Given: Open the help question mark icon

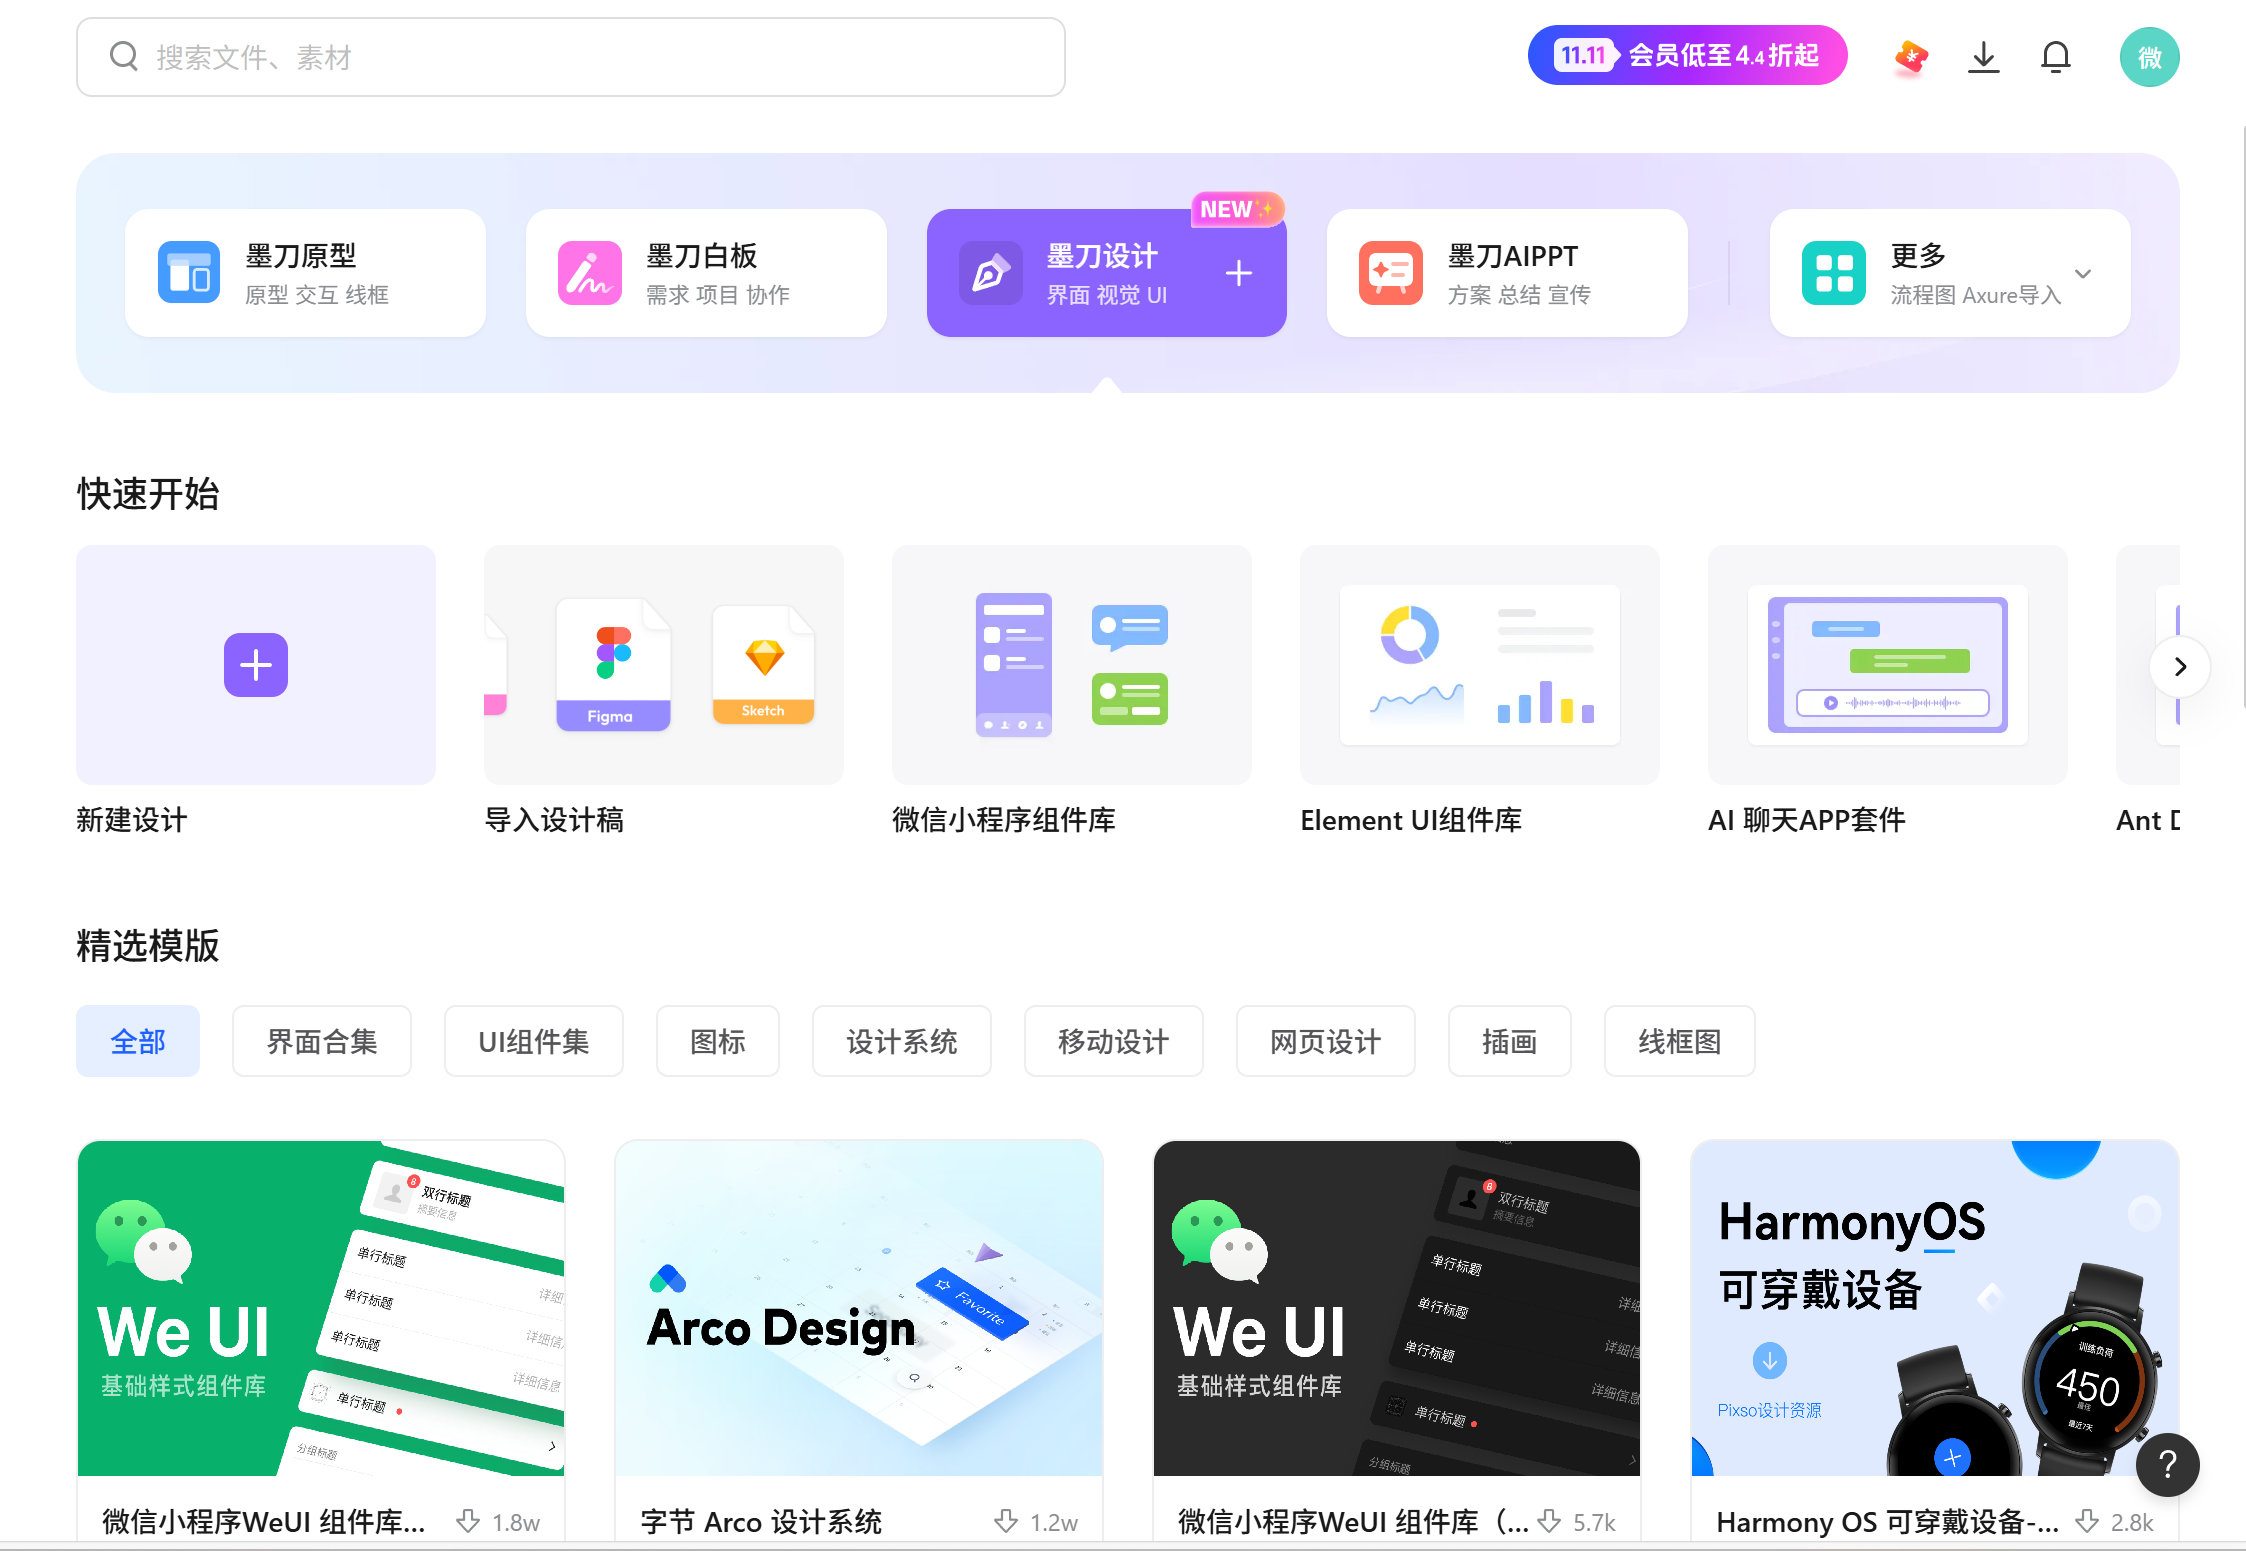Looking at the screenshot, I should pyautogui.click(x=2167, y=1464).
